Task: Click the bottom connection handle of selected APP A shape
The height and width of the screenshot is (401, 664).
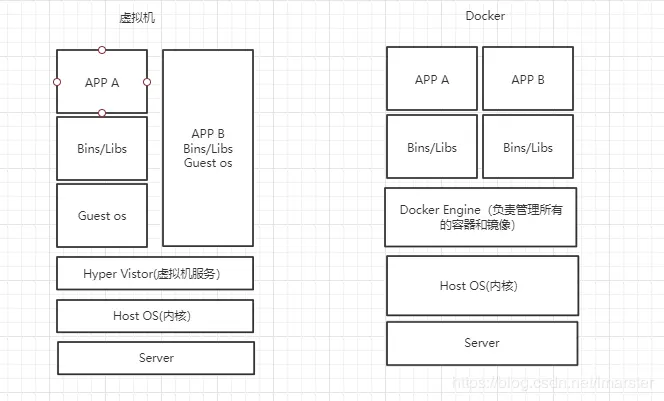Action: [x=102, y=113]
